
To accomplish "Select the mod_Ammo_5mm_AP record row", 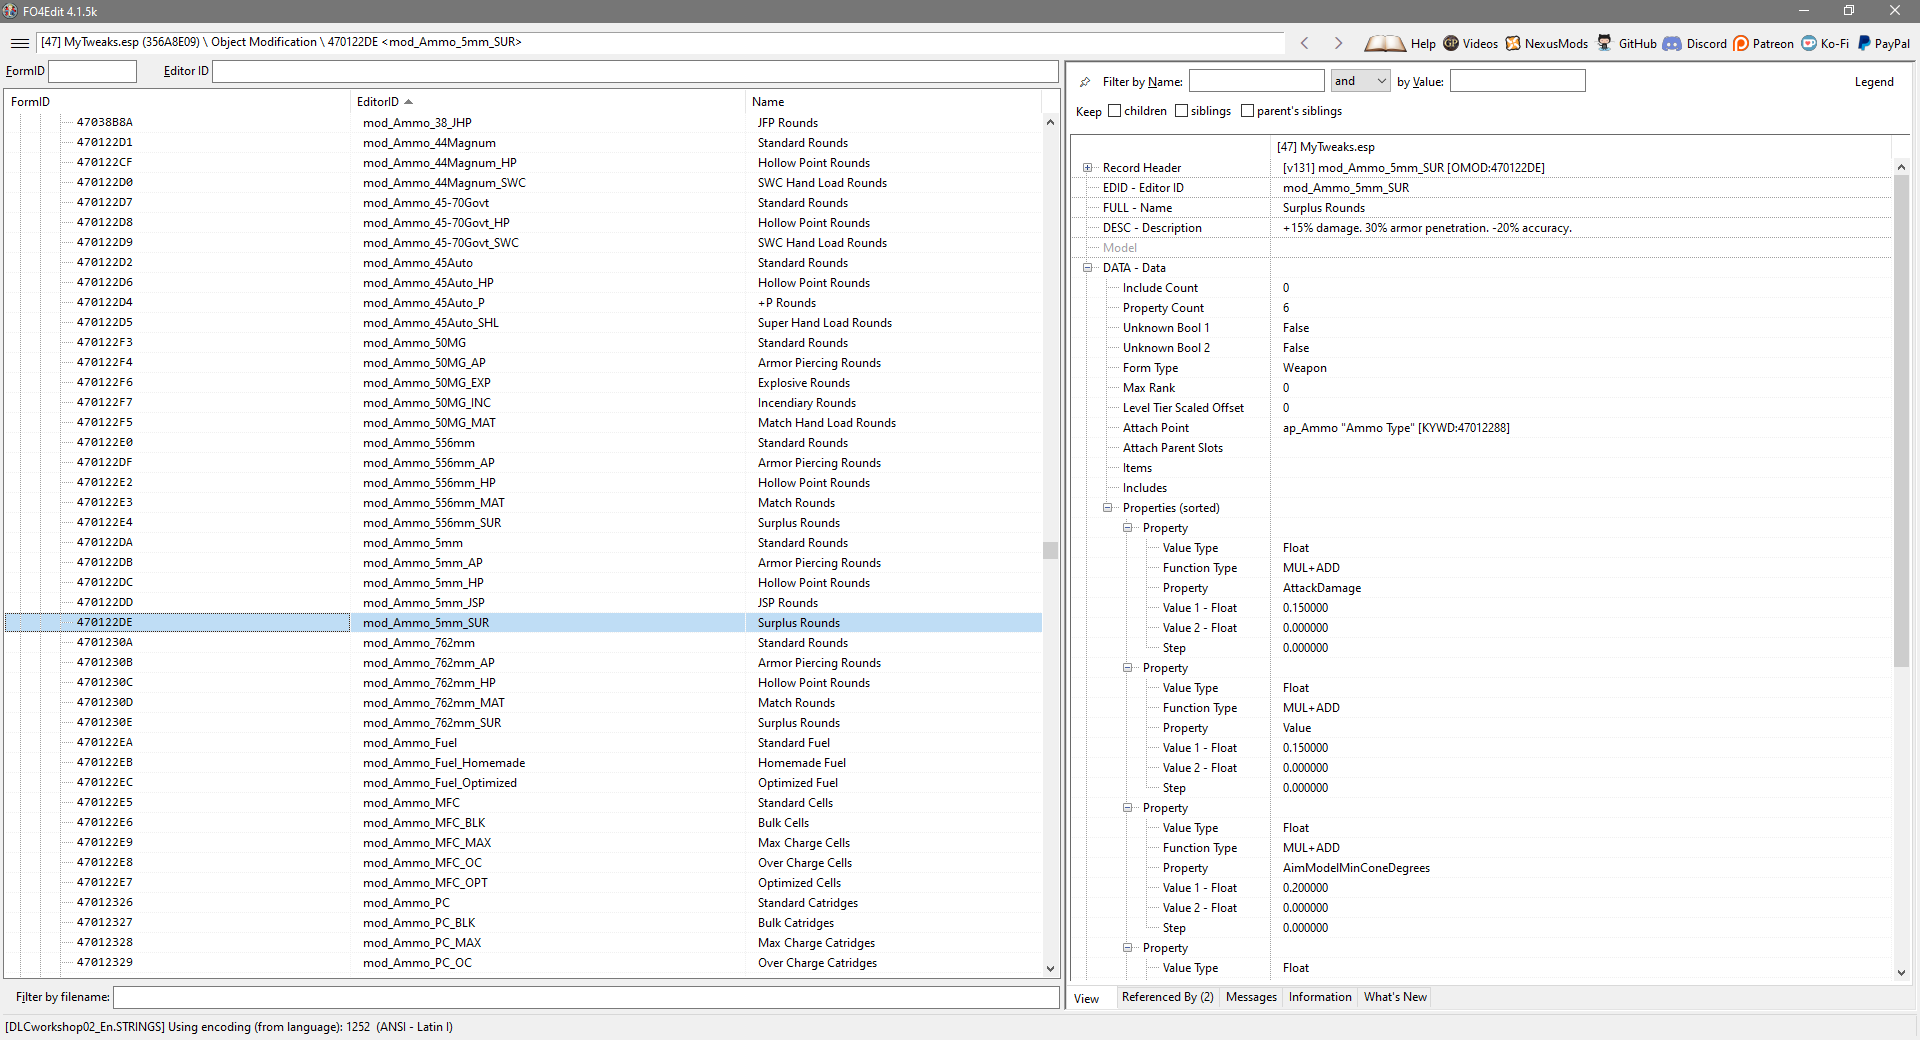I will click(x=523, y=563).
